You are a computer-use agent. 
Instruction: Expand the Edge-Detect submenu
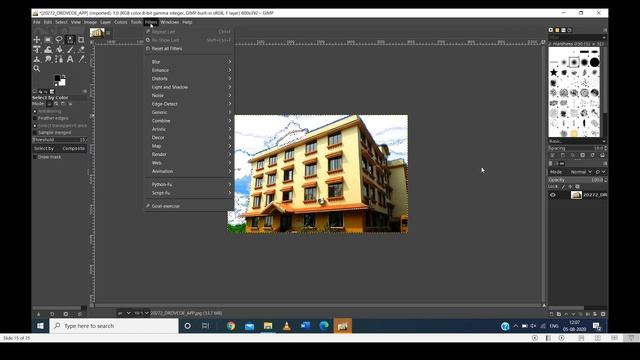(190, 104)
